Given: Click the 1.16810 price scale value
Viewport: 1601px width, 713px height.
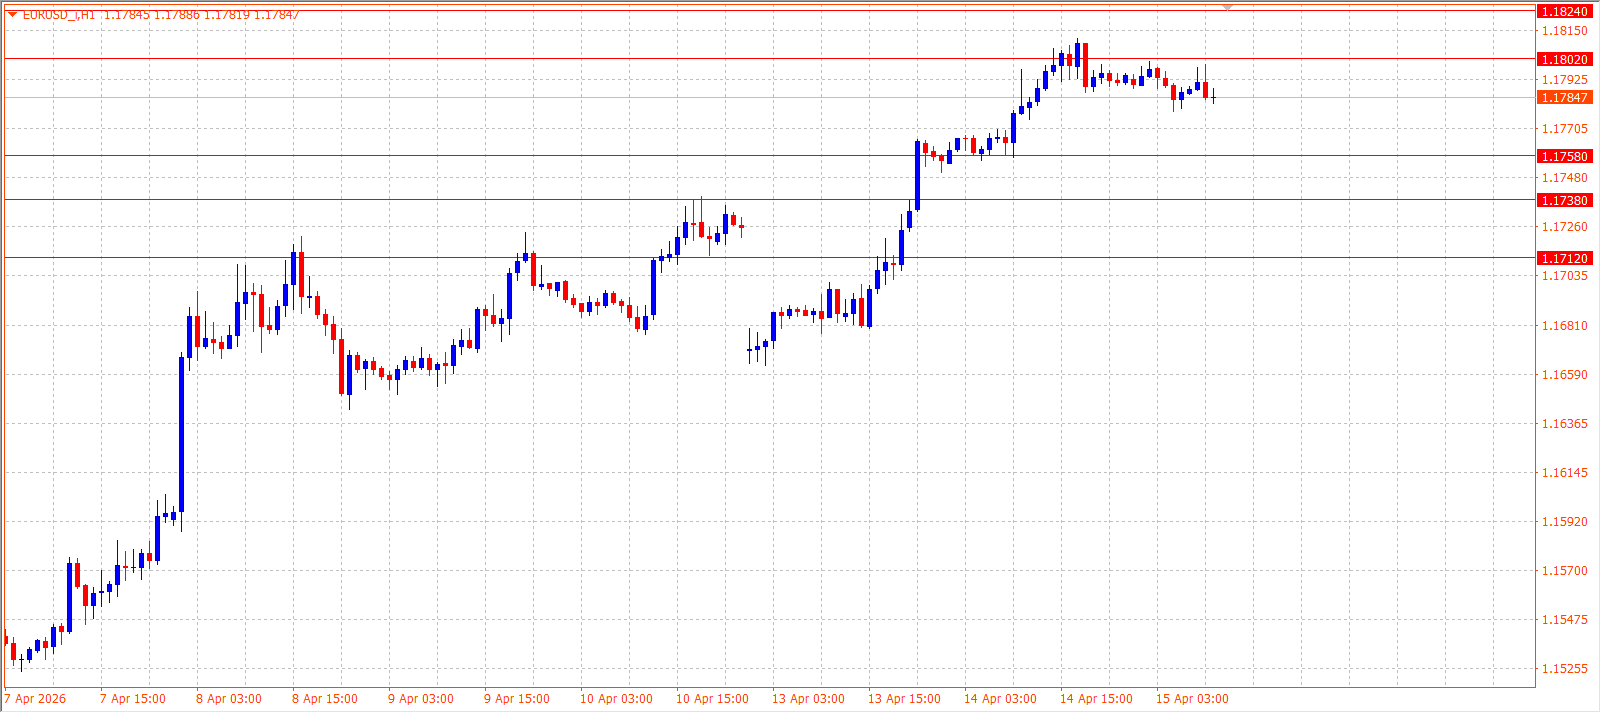Looking at the screenshot, I should 1565,326.
